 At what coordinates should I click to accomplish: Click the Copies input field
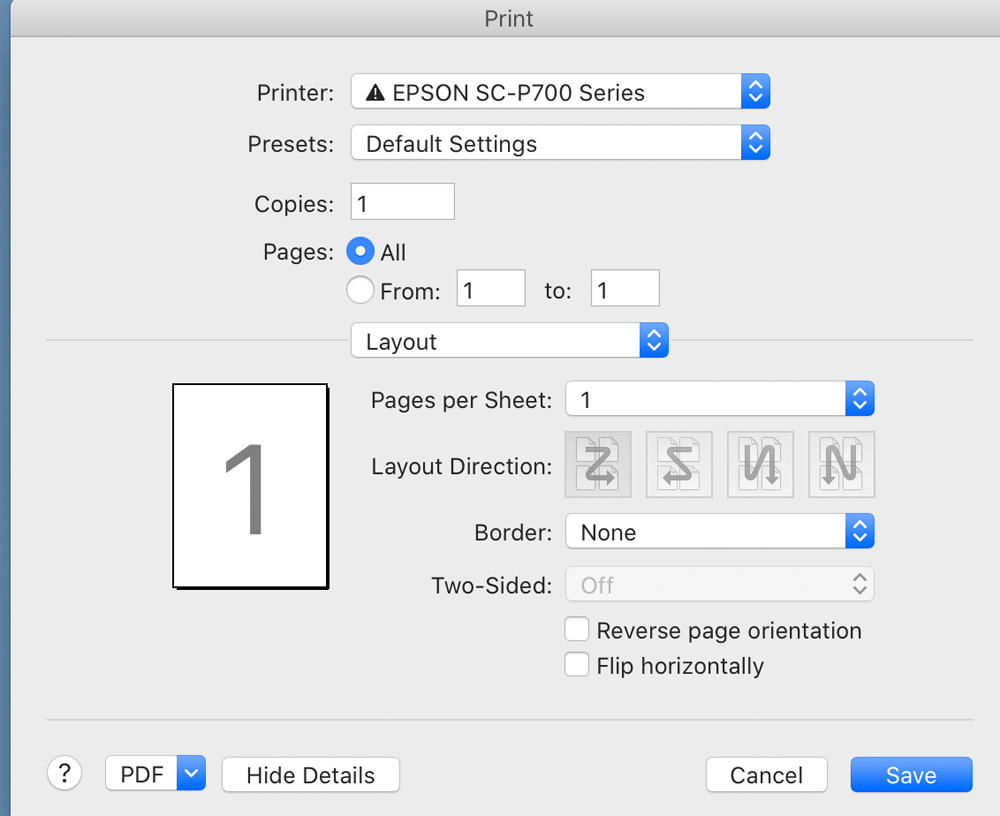(402, 203)
